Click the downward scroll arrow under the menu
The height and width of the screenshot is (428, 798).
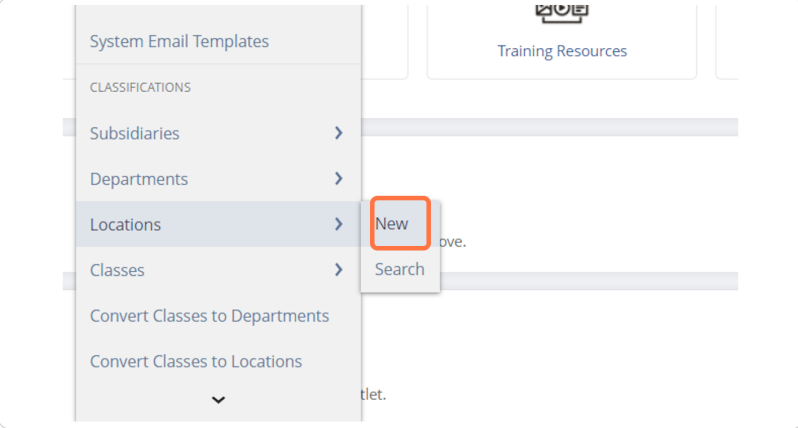tap(218, 400)
